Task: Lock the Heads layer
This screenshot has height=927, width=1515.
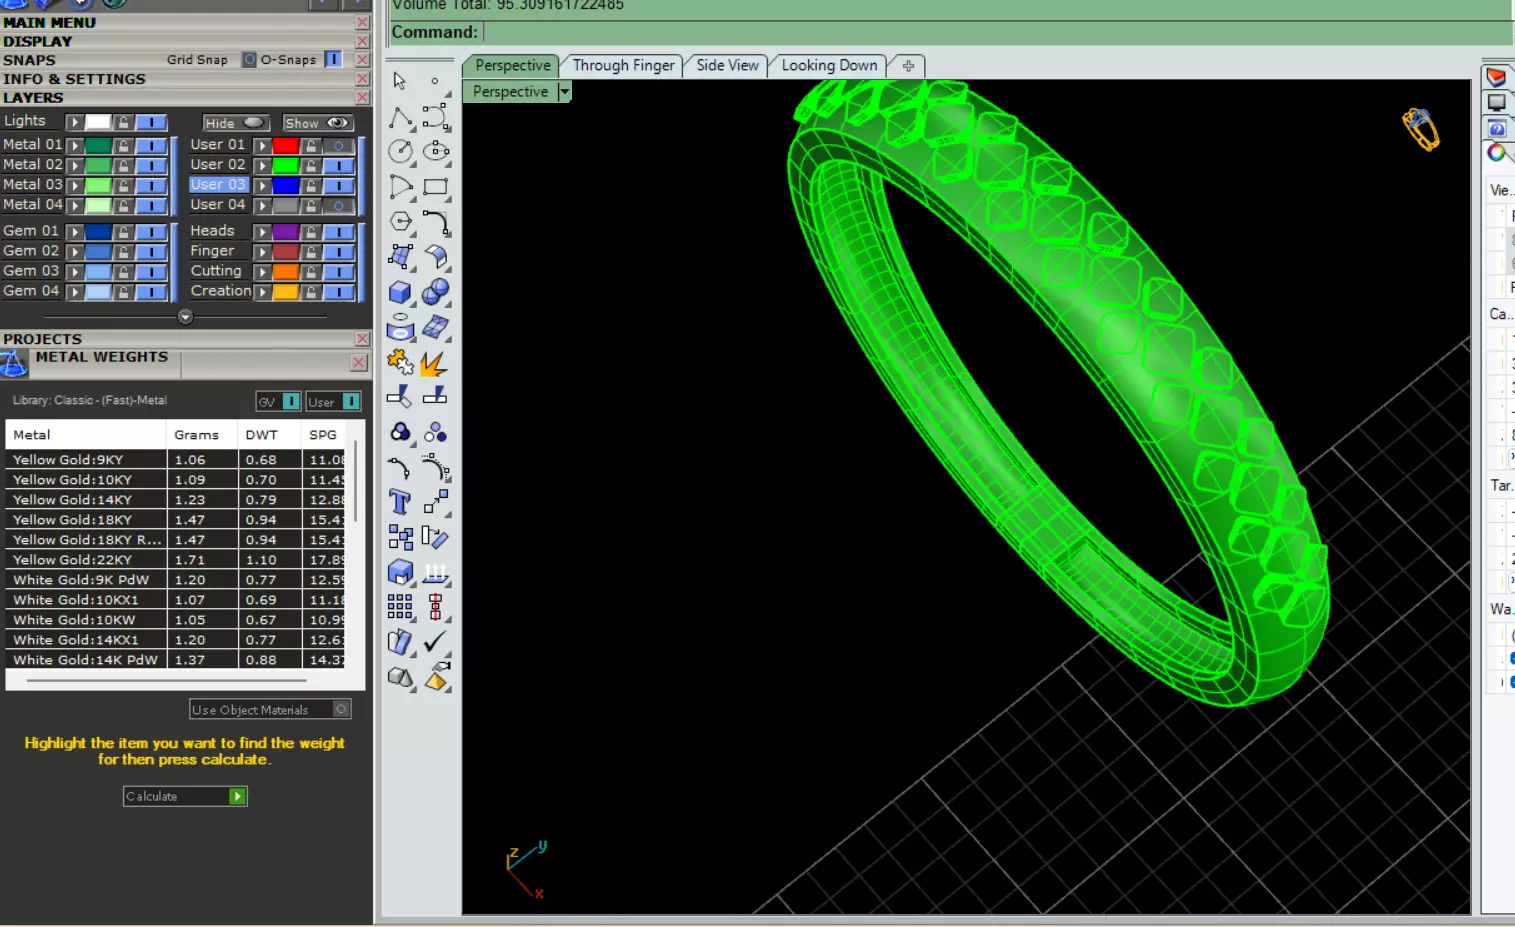Action: (311, 232)
